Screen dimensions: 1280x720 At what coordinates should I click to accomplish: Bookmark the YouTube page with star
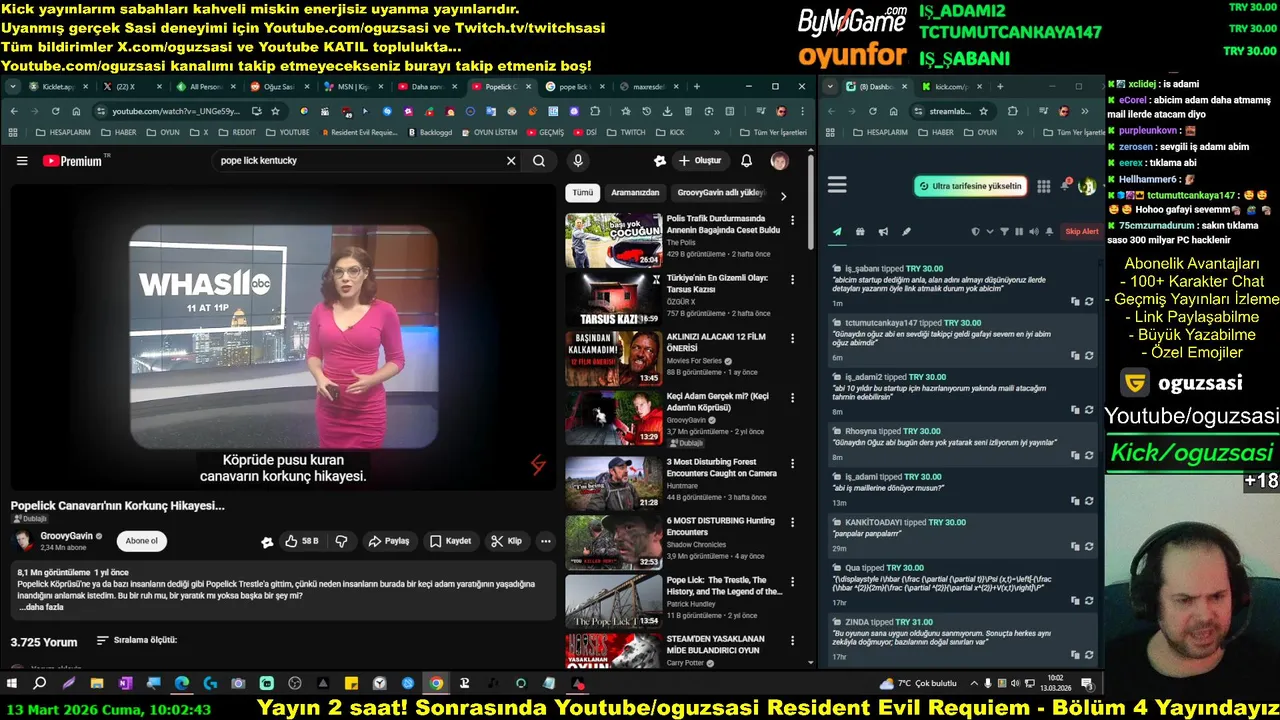coord(276,111)
